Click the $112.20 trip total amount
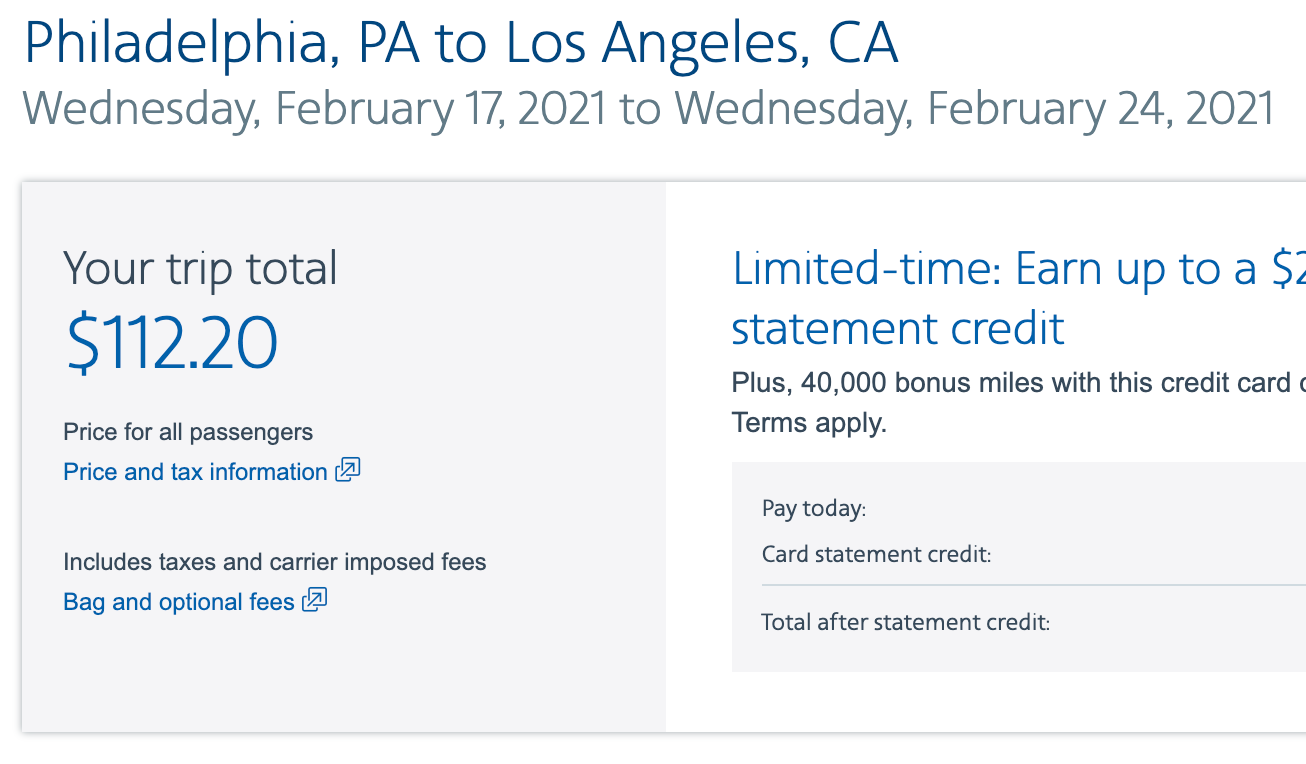Image resolution: width=1306 pixels, height=764 pixels. point(170,343)
